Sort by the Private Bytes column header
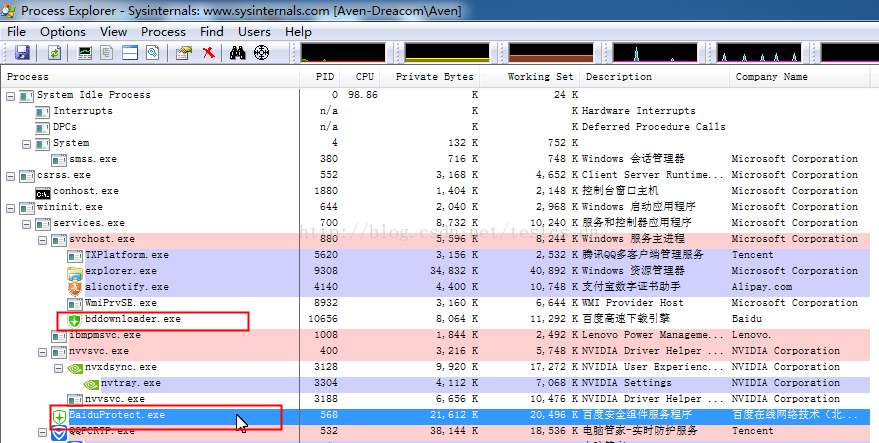Viewport: 879px width, 443px height. tap(432, 77)
